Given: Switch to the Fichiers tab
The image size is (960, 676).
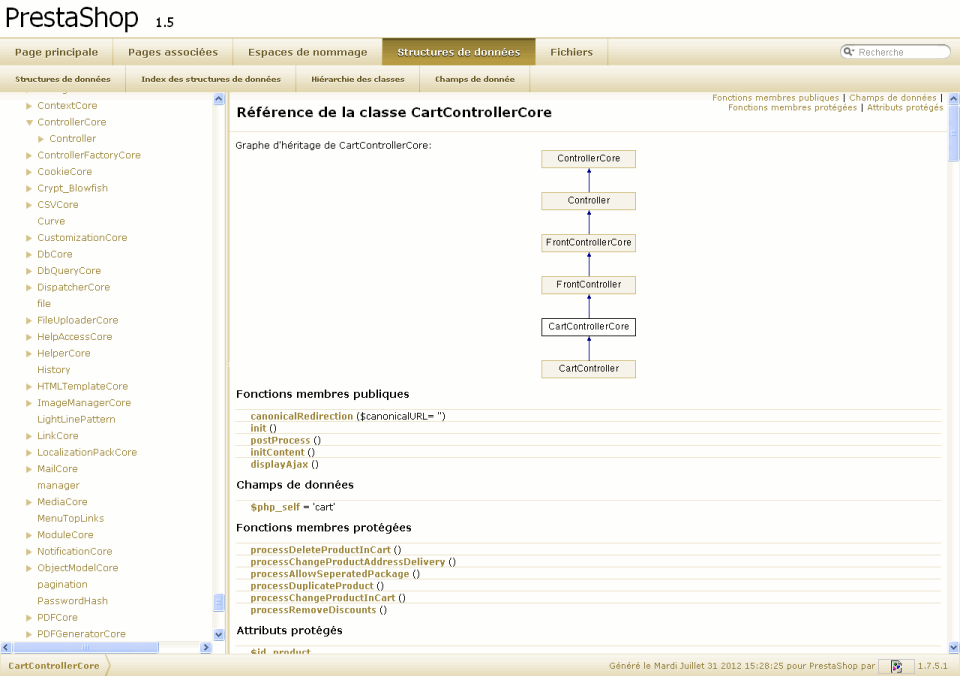Looking at the screenshot, I should 571,52.
